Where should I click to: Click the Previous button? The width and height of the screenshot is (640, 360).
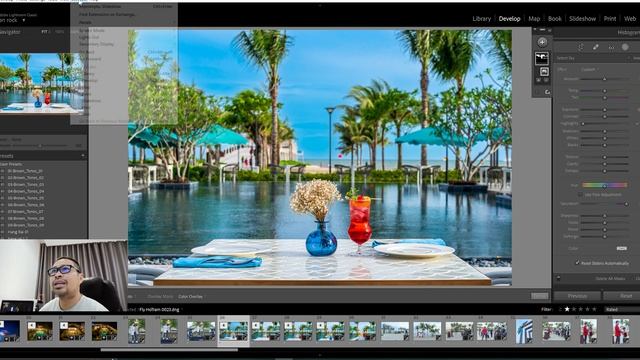coord(578,296)
